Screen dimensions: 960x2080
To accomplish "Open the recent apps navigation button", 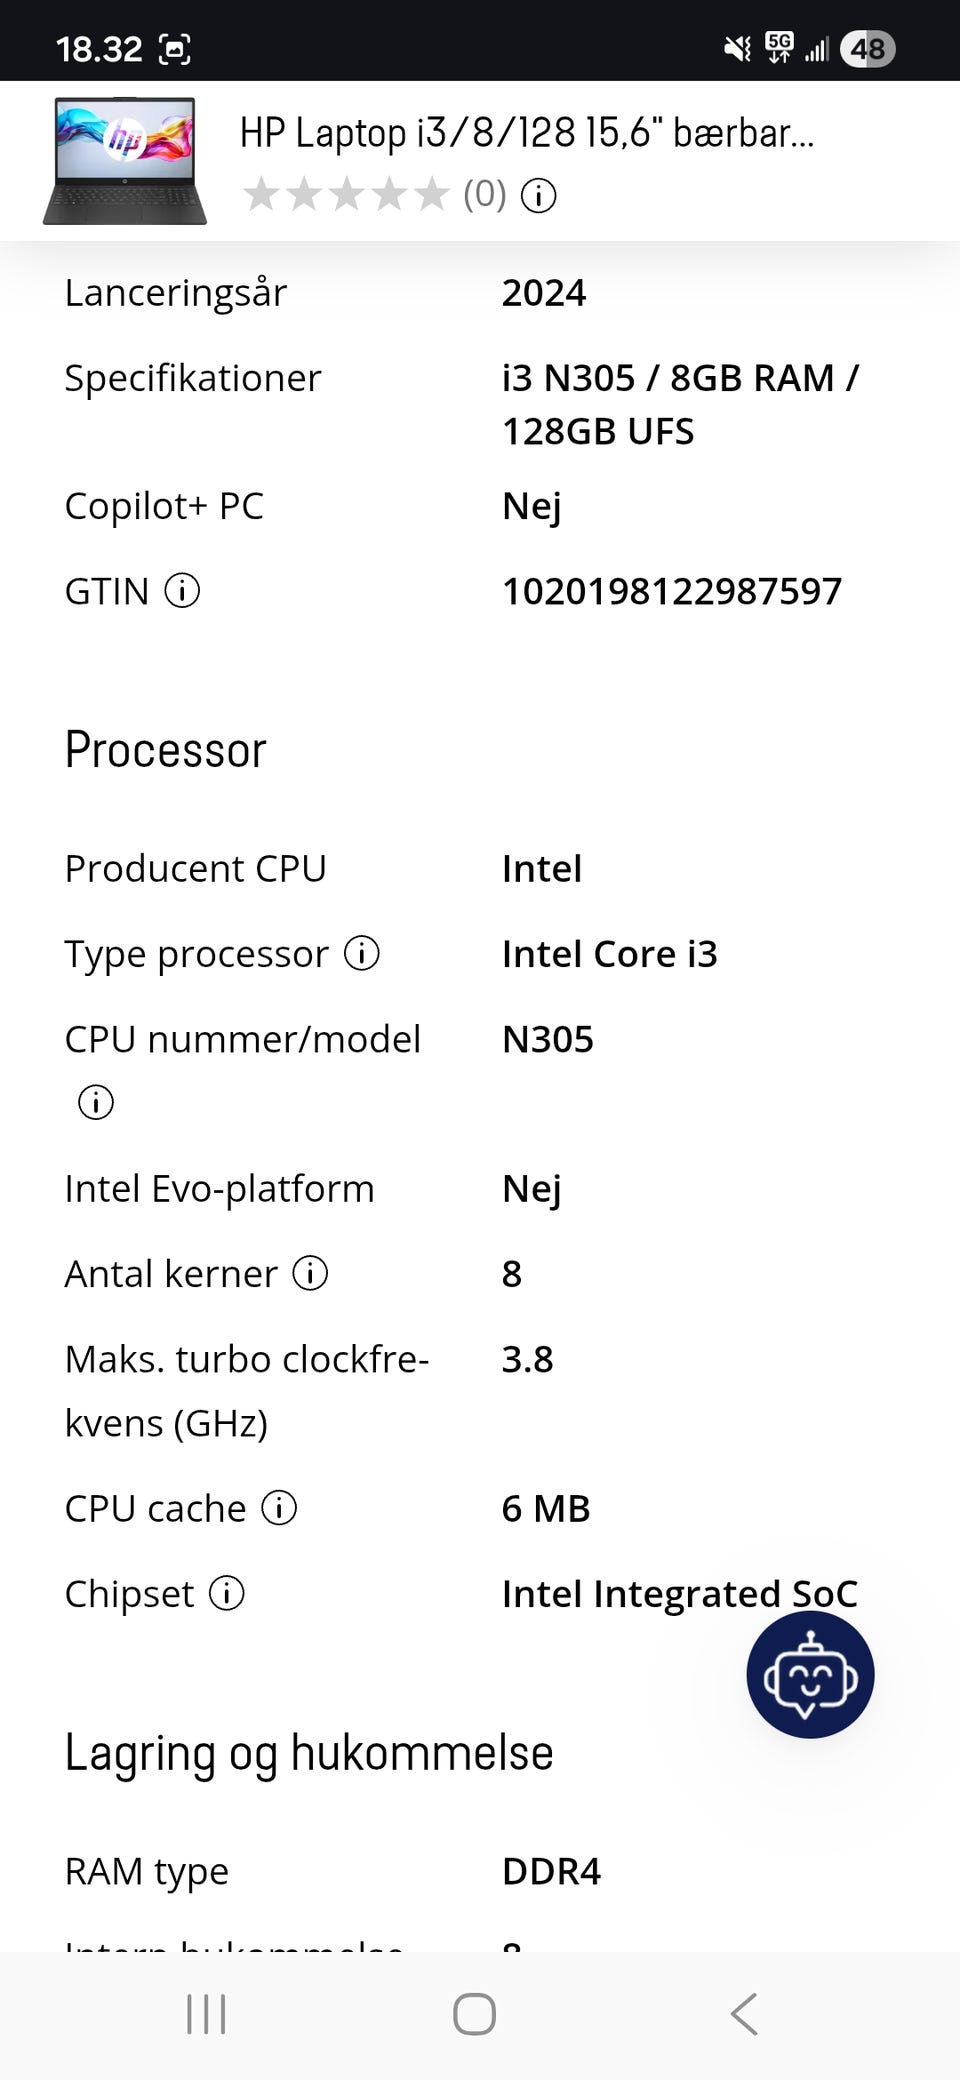I will [206, 2014].
